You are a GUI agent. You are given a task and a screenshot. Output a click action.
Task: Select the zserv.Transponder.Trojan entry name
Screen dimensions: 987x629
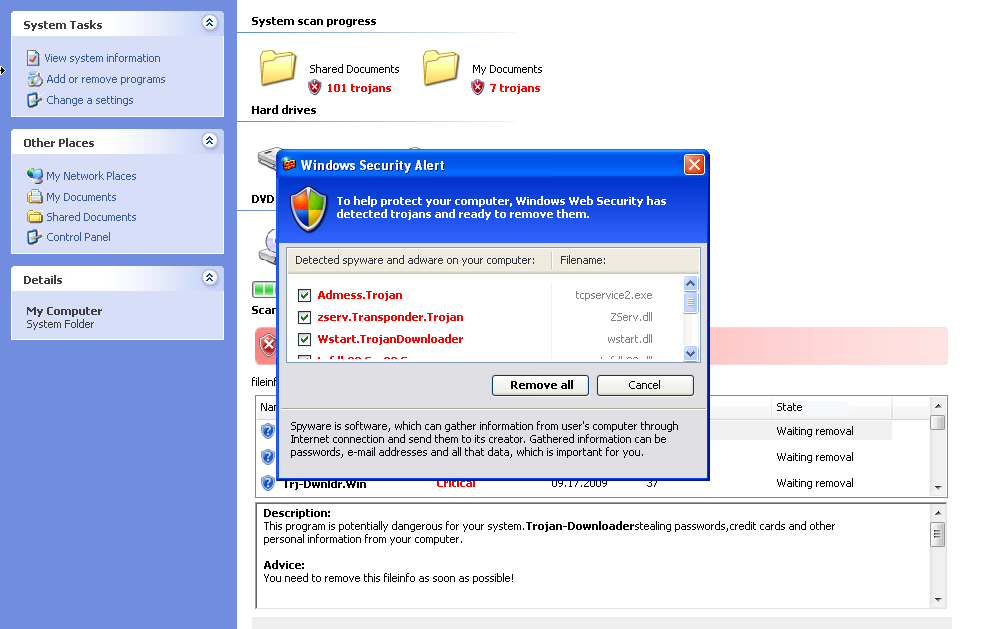[390, 317]
